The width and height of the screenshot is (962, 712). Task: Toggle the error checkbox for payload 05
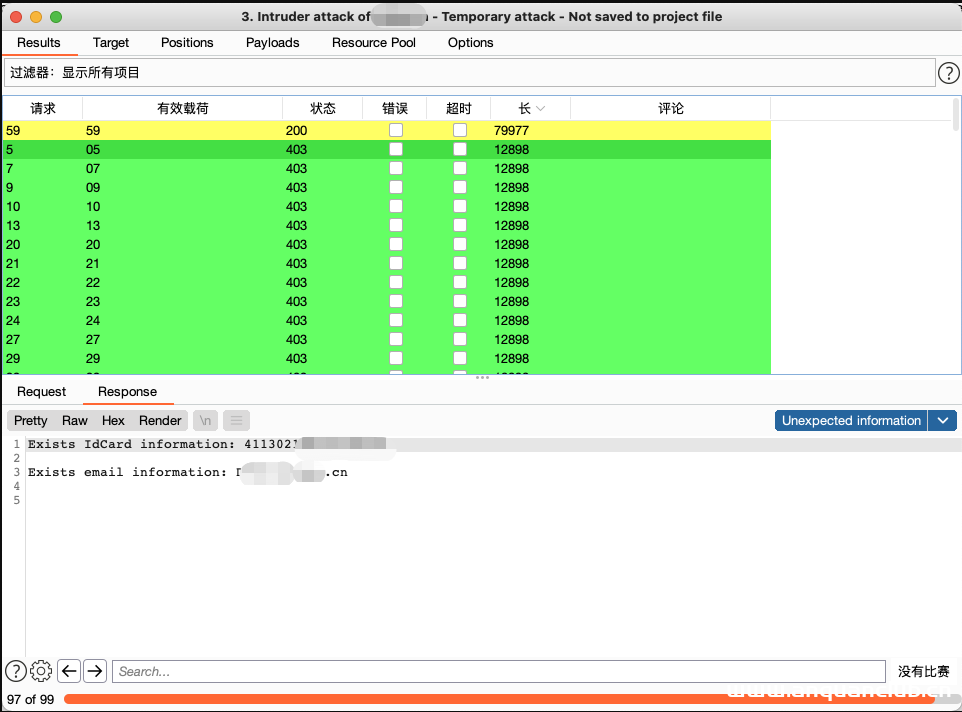(396, 149)
